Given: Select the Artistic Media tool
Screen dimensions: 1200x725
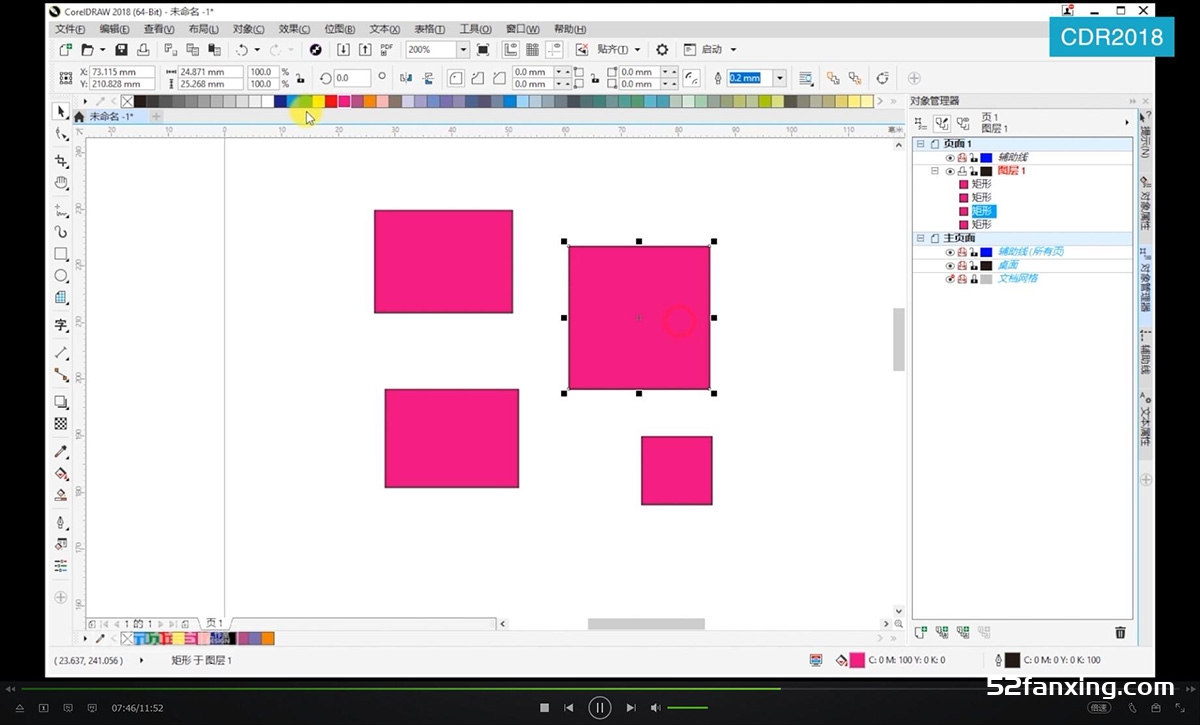Looking at the screenshot, I should tap(61, 232).
